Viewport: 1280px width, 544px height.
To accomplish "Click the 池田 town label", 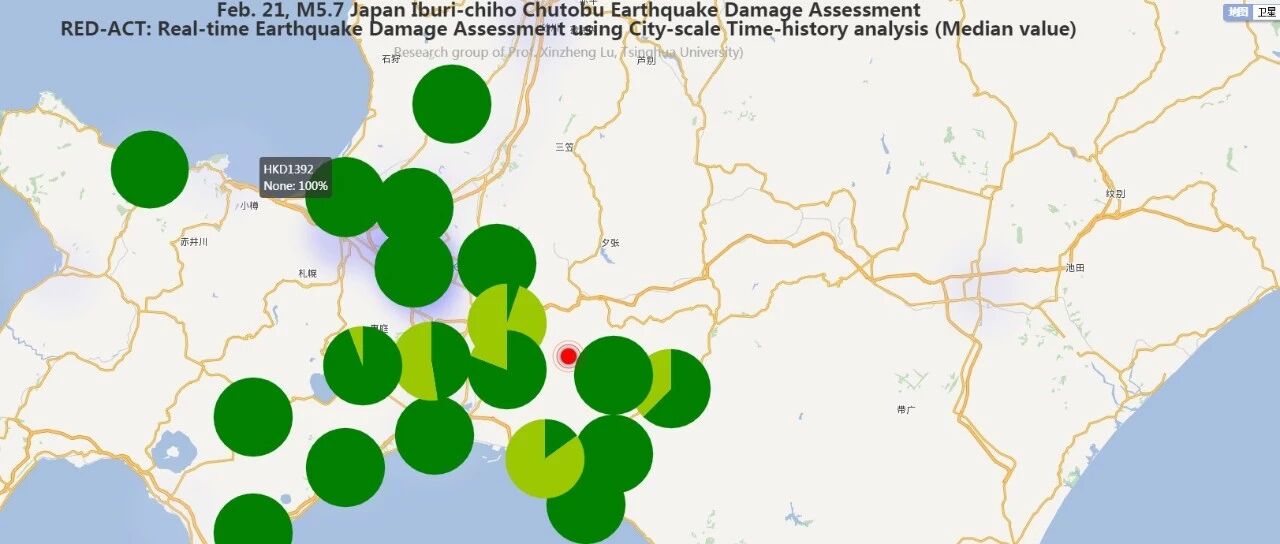I will (x=1075, y=268).
